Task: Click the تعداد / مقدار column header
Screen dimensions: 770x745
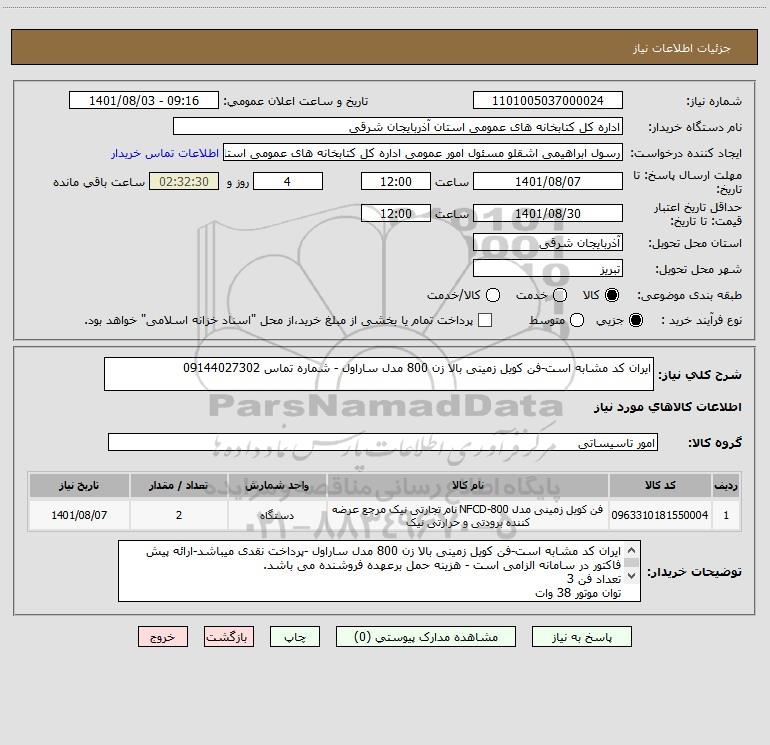Action: click(x=179, y=485)
